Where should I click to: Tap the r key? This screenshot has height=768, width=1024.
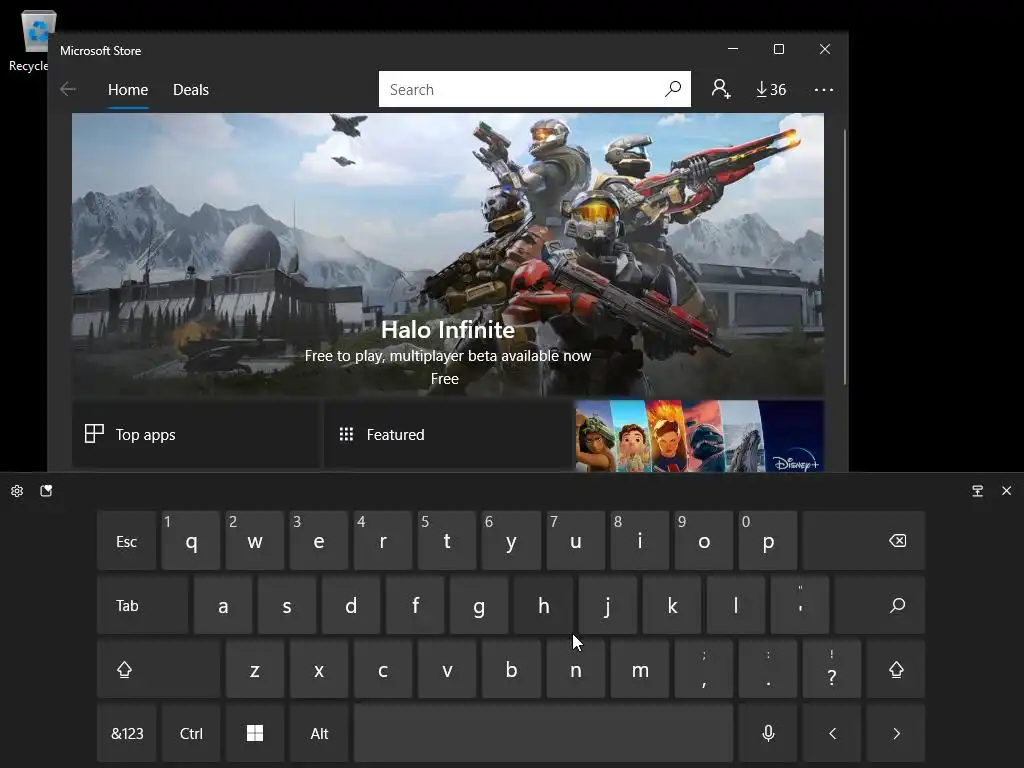[x=383, y=541]
